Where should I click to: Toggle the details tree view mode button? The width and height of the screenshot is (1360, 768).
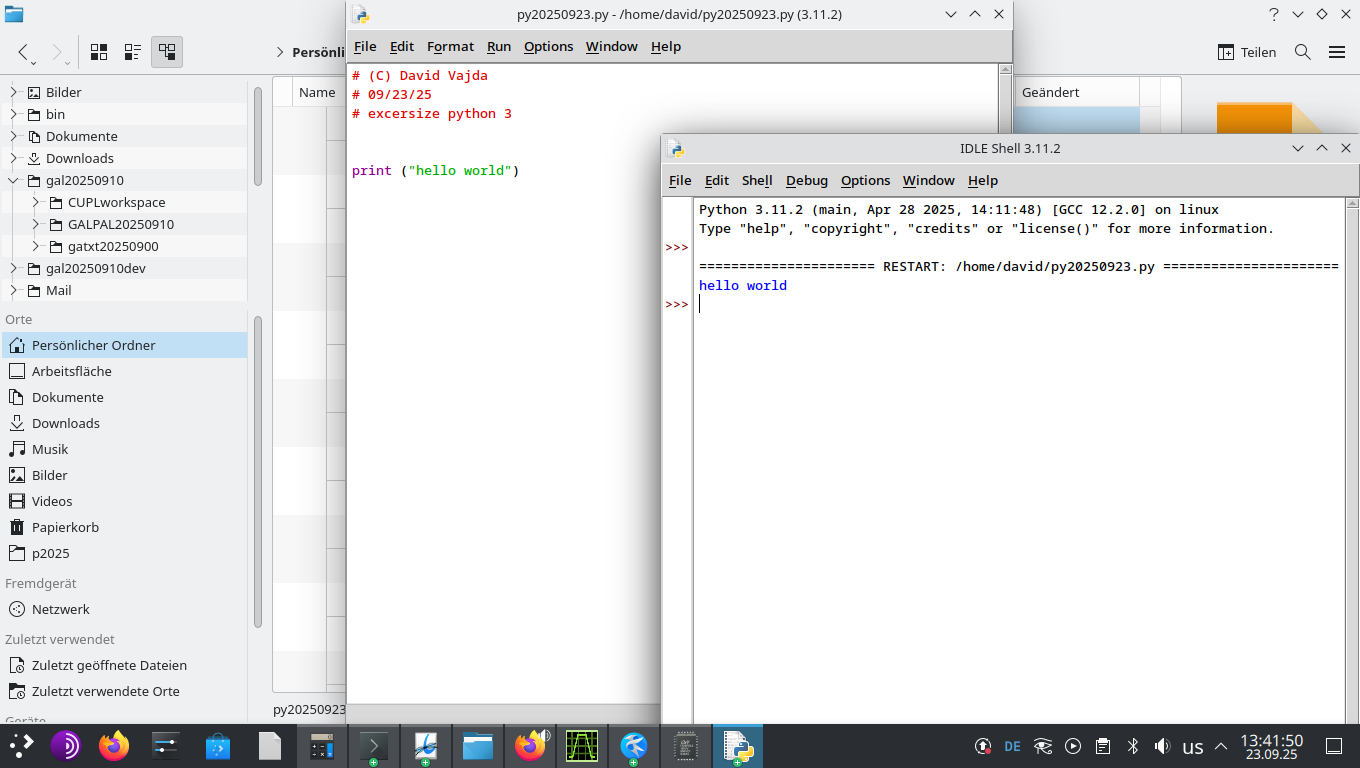tap(167, 52)
